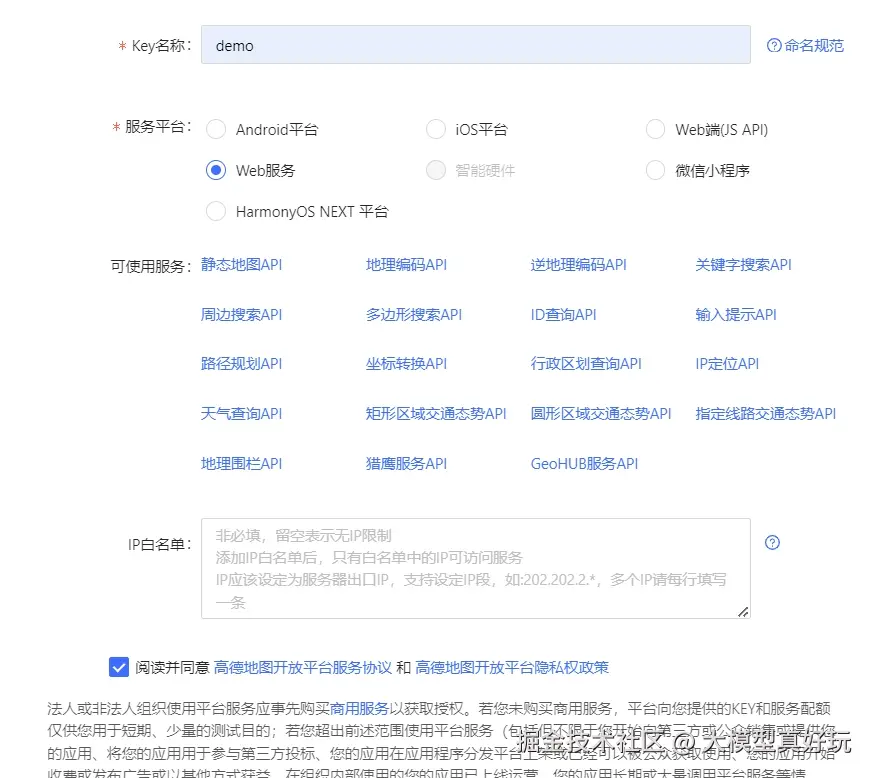Select the 智能硬件 radio button
Screen dimensions: 874x778
pos(436,170)
